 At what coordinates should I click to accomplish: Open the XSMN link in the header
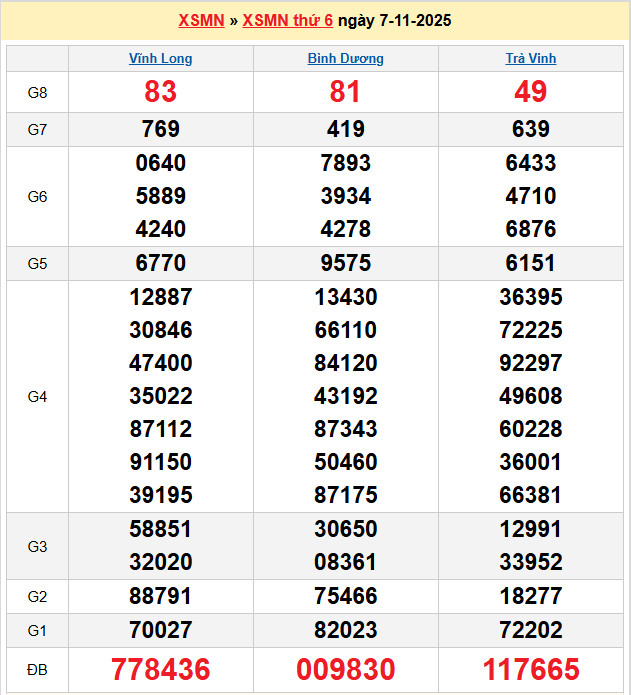pos(201,20)
